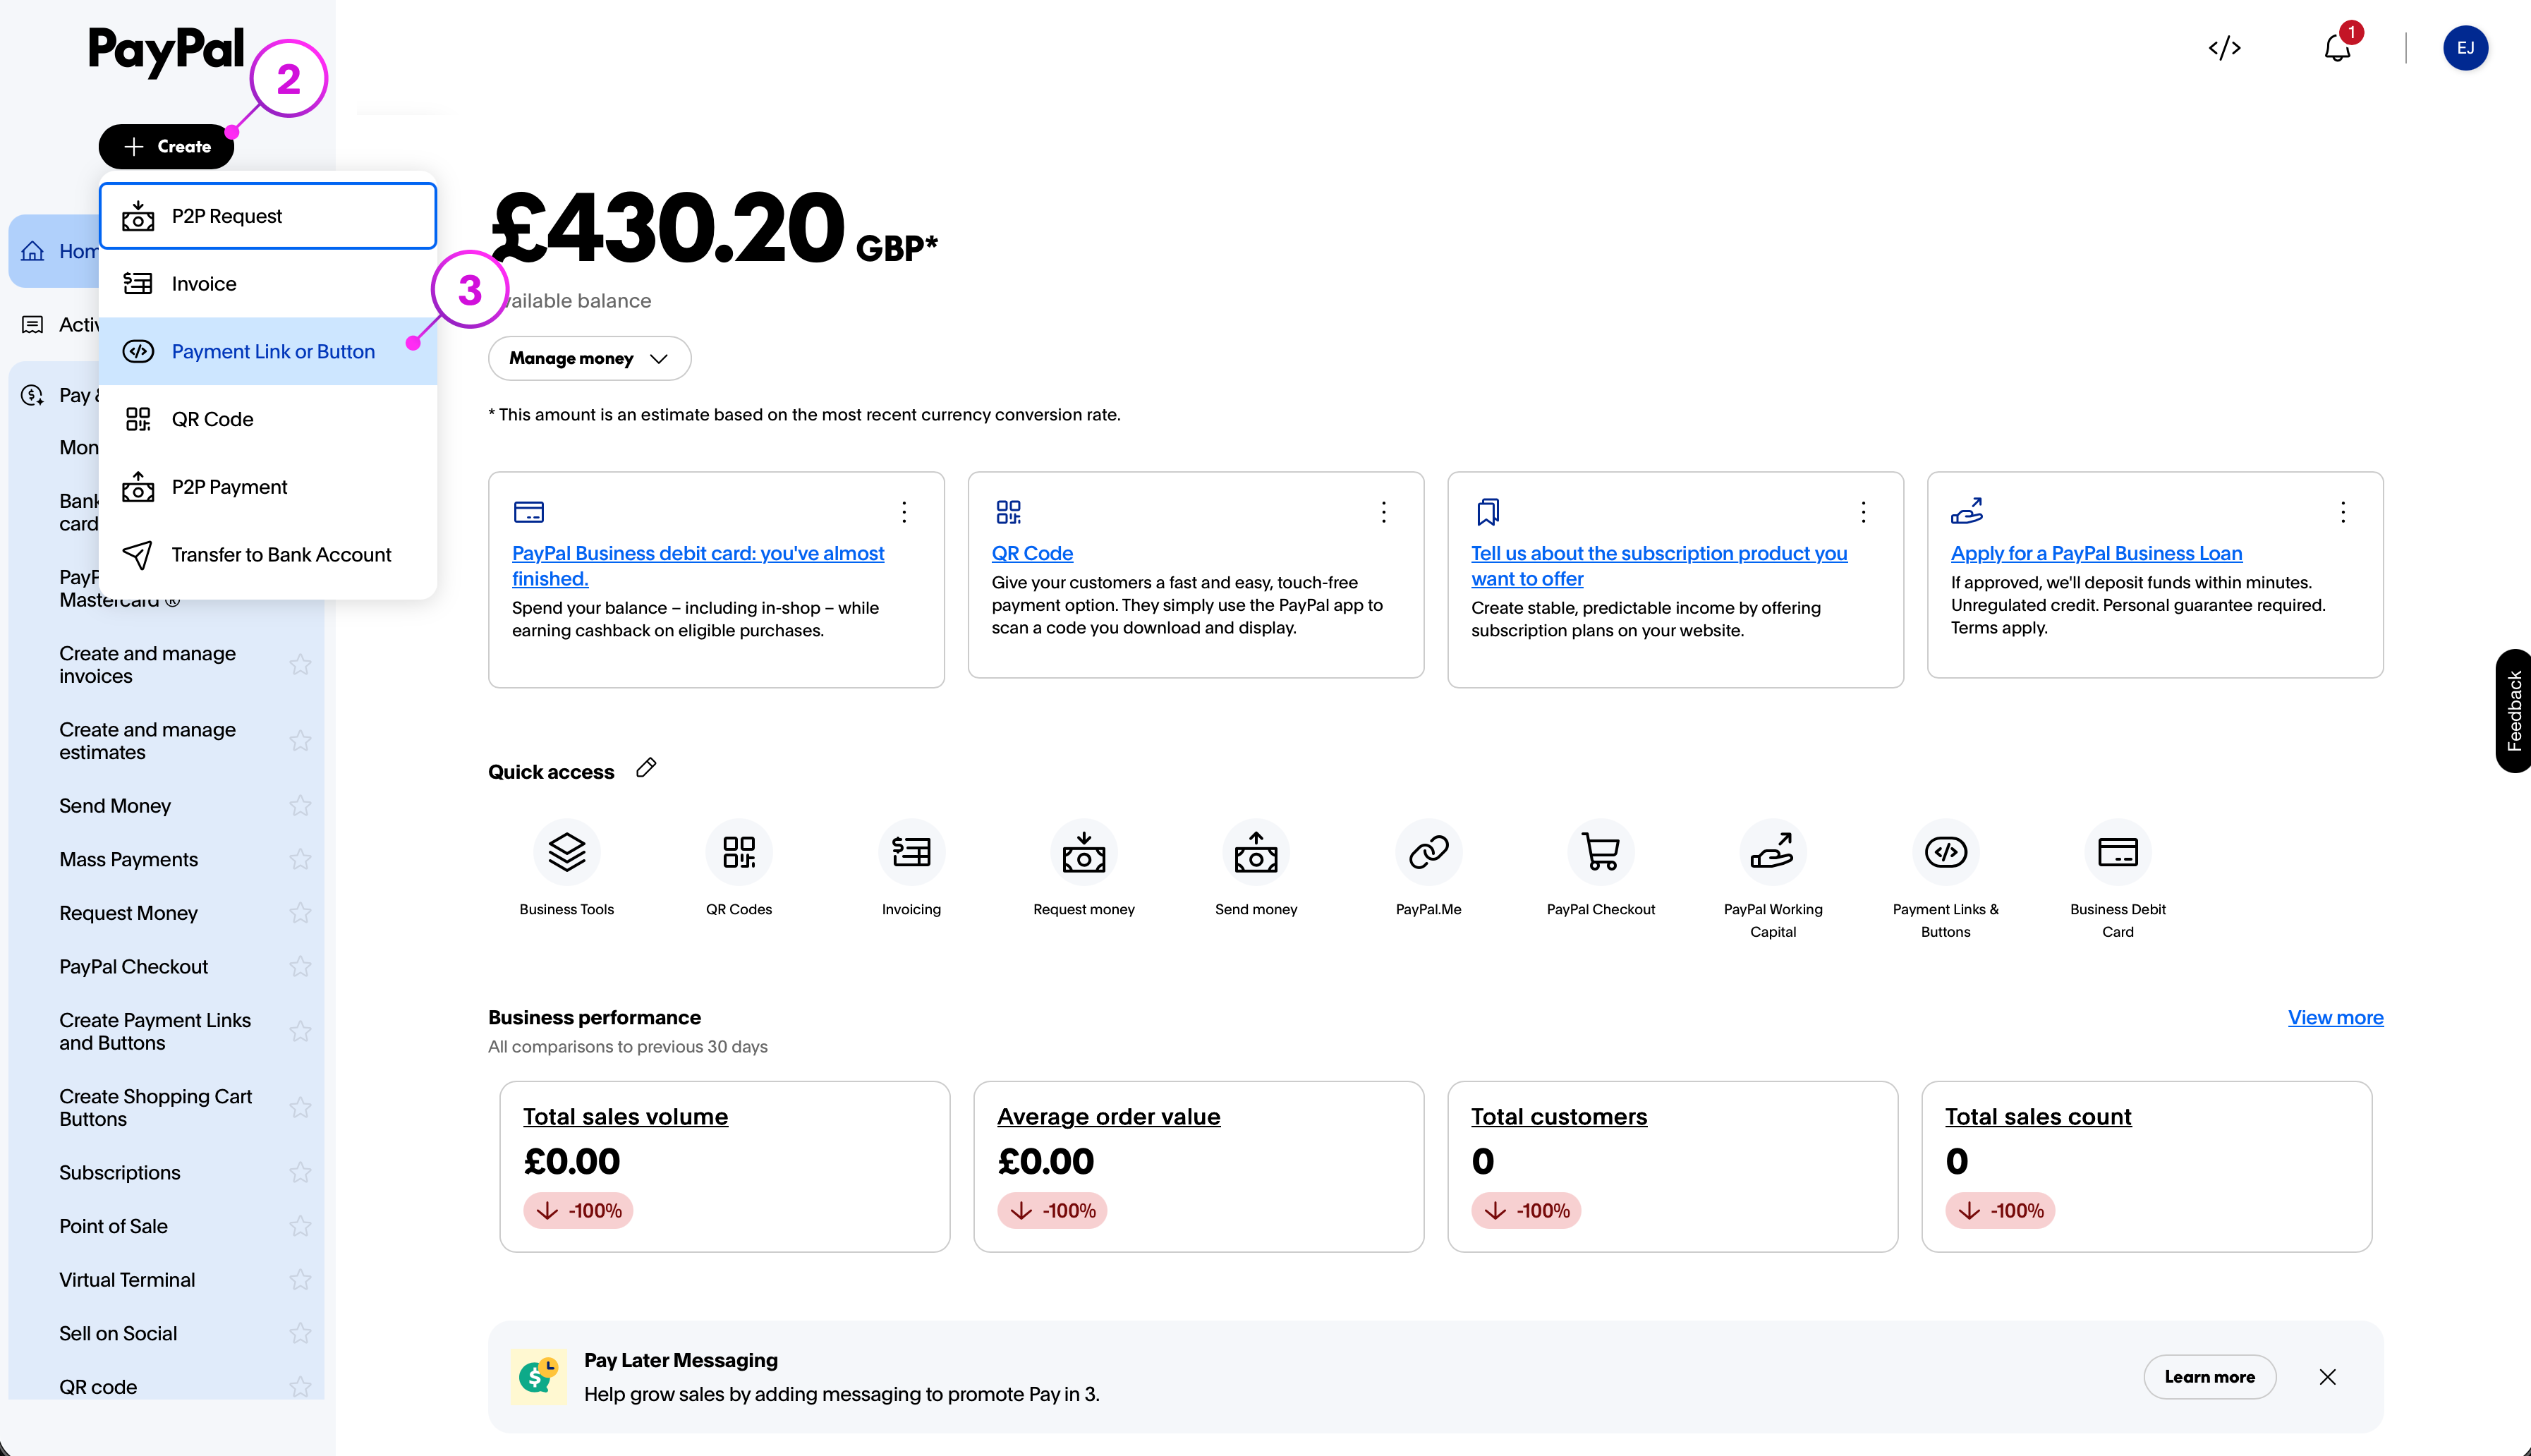This screenshot has width=2531, height=1456.
Task: Choose Payment Link or Button in the menu
Action: click(268, 351)
